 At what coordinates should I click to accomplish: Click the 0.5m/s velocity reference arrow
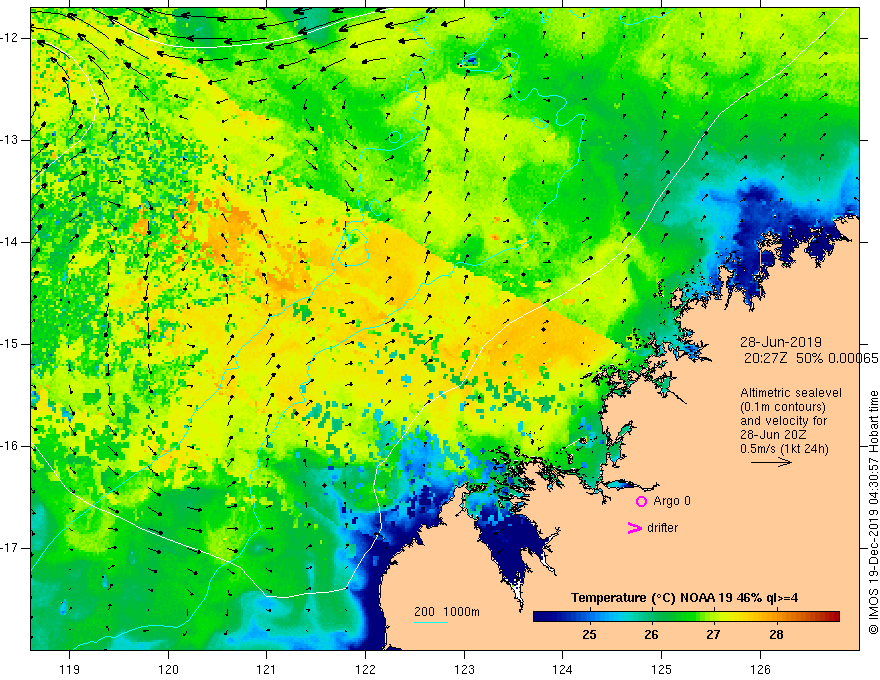point(771,463)
